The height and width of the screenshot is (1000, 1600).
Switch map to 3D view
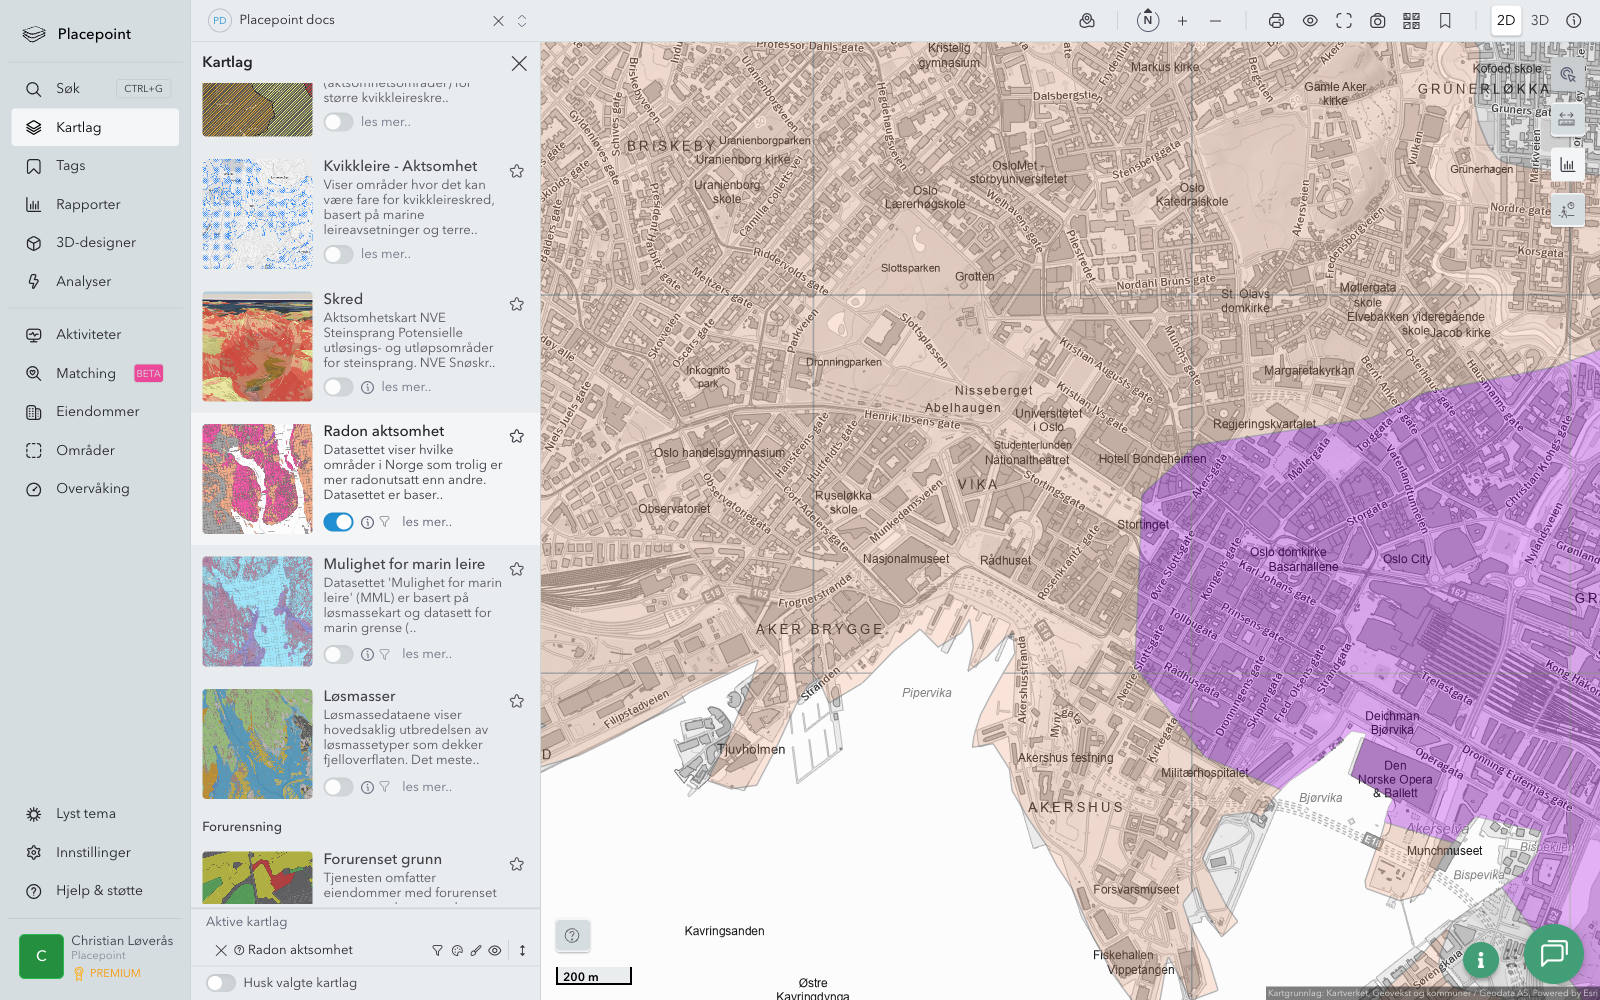(x=1539, y=21)
